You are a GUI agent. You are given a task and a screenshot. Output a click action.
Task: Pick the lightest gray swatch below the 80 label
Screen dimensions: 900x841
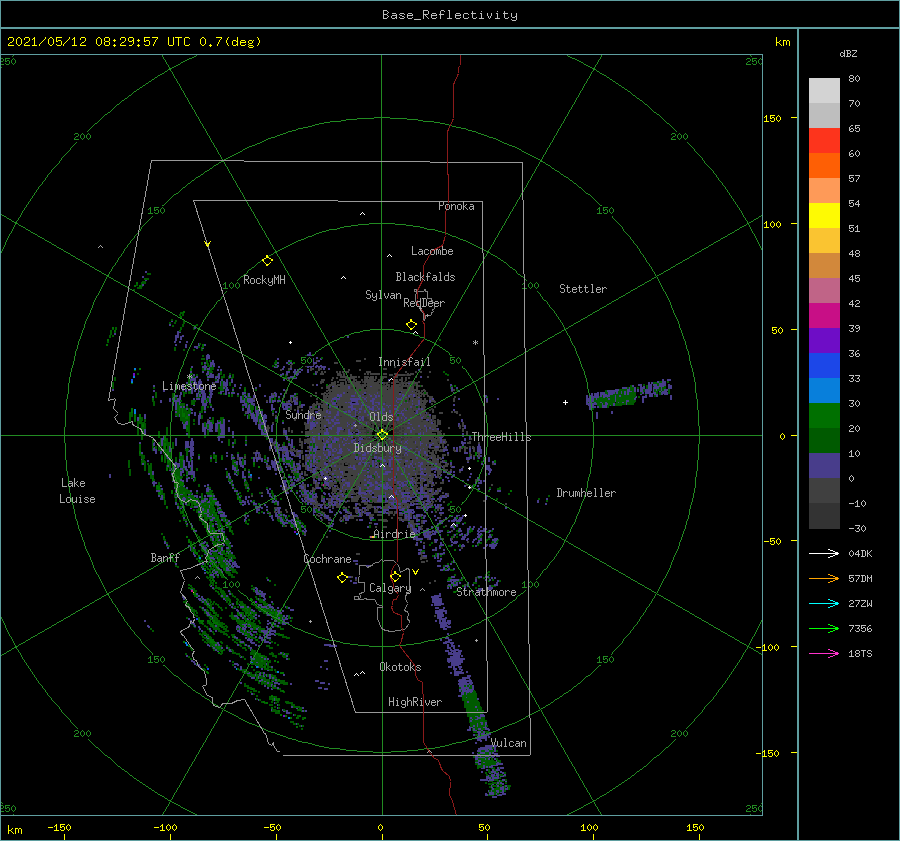click(824, 91)
